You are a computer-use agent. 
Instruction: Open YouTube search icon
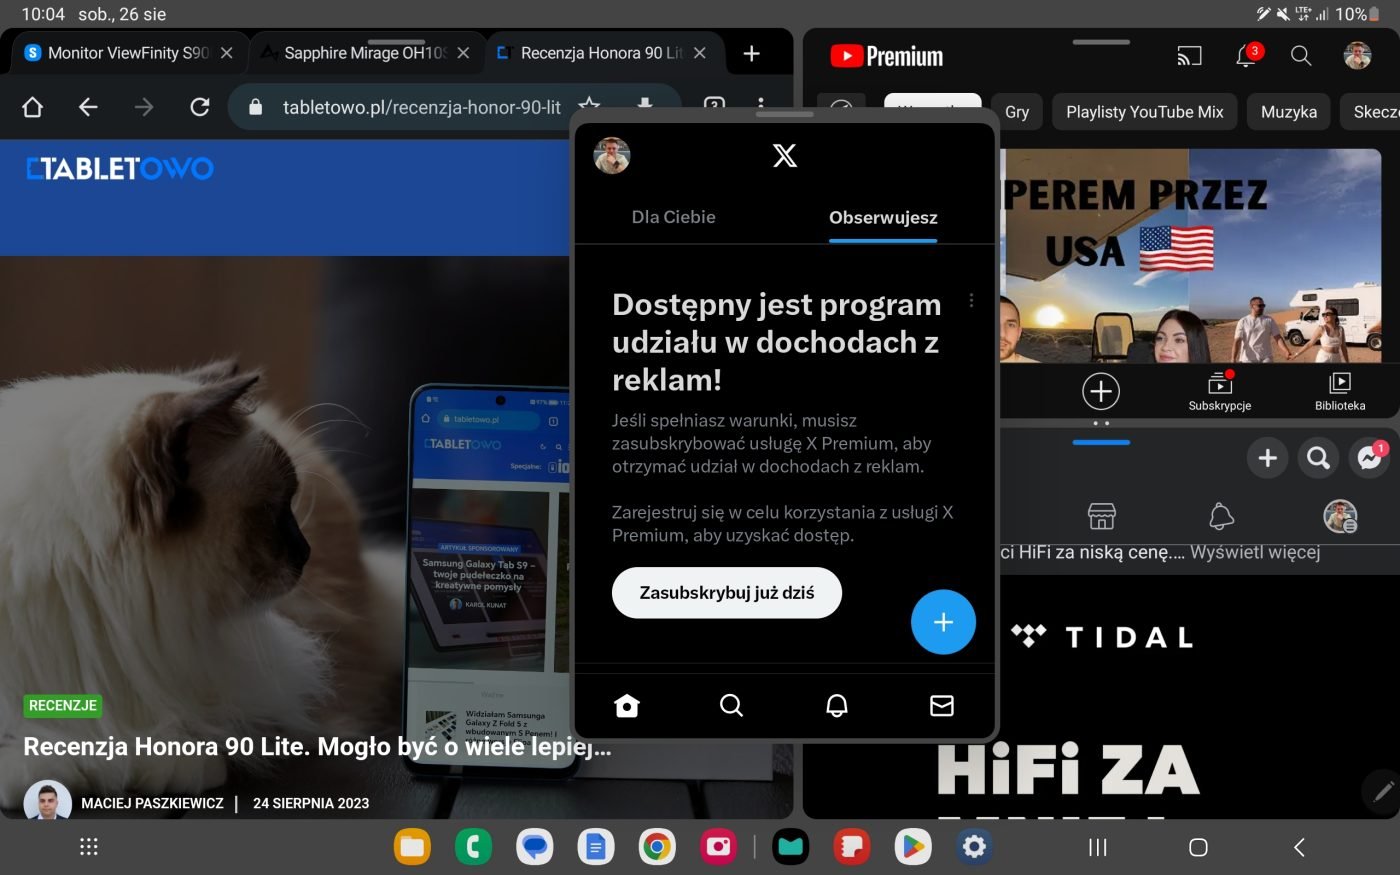click(1301, 56)
